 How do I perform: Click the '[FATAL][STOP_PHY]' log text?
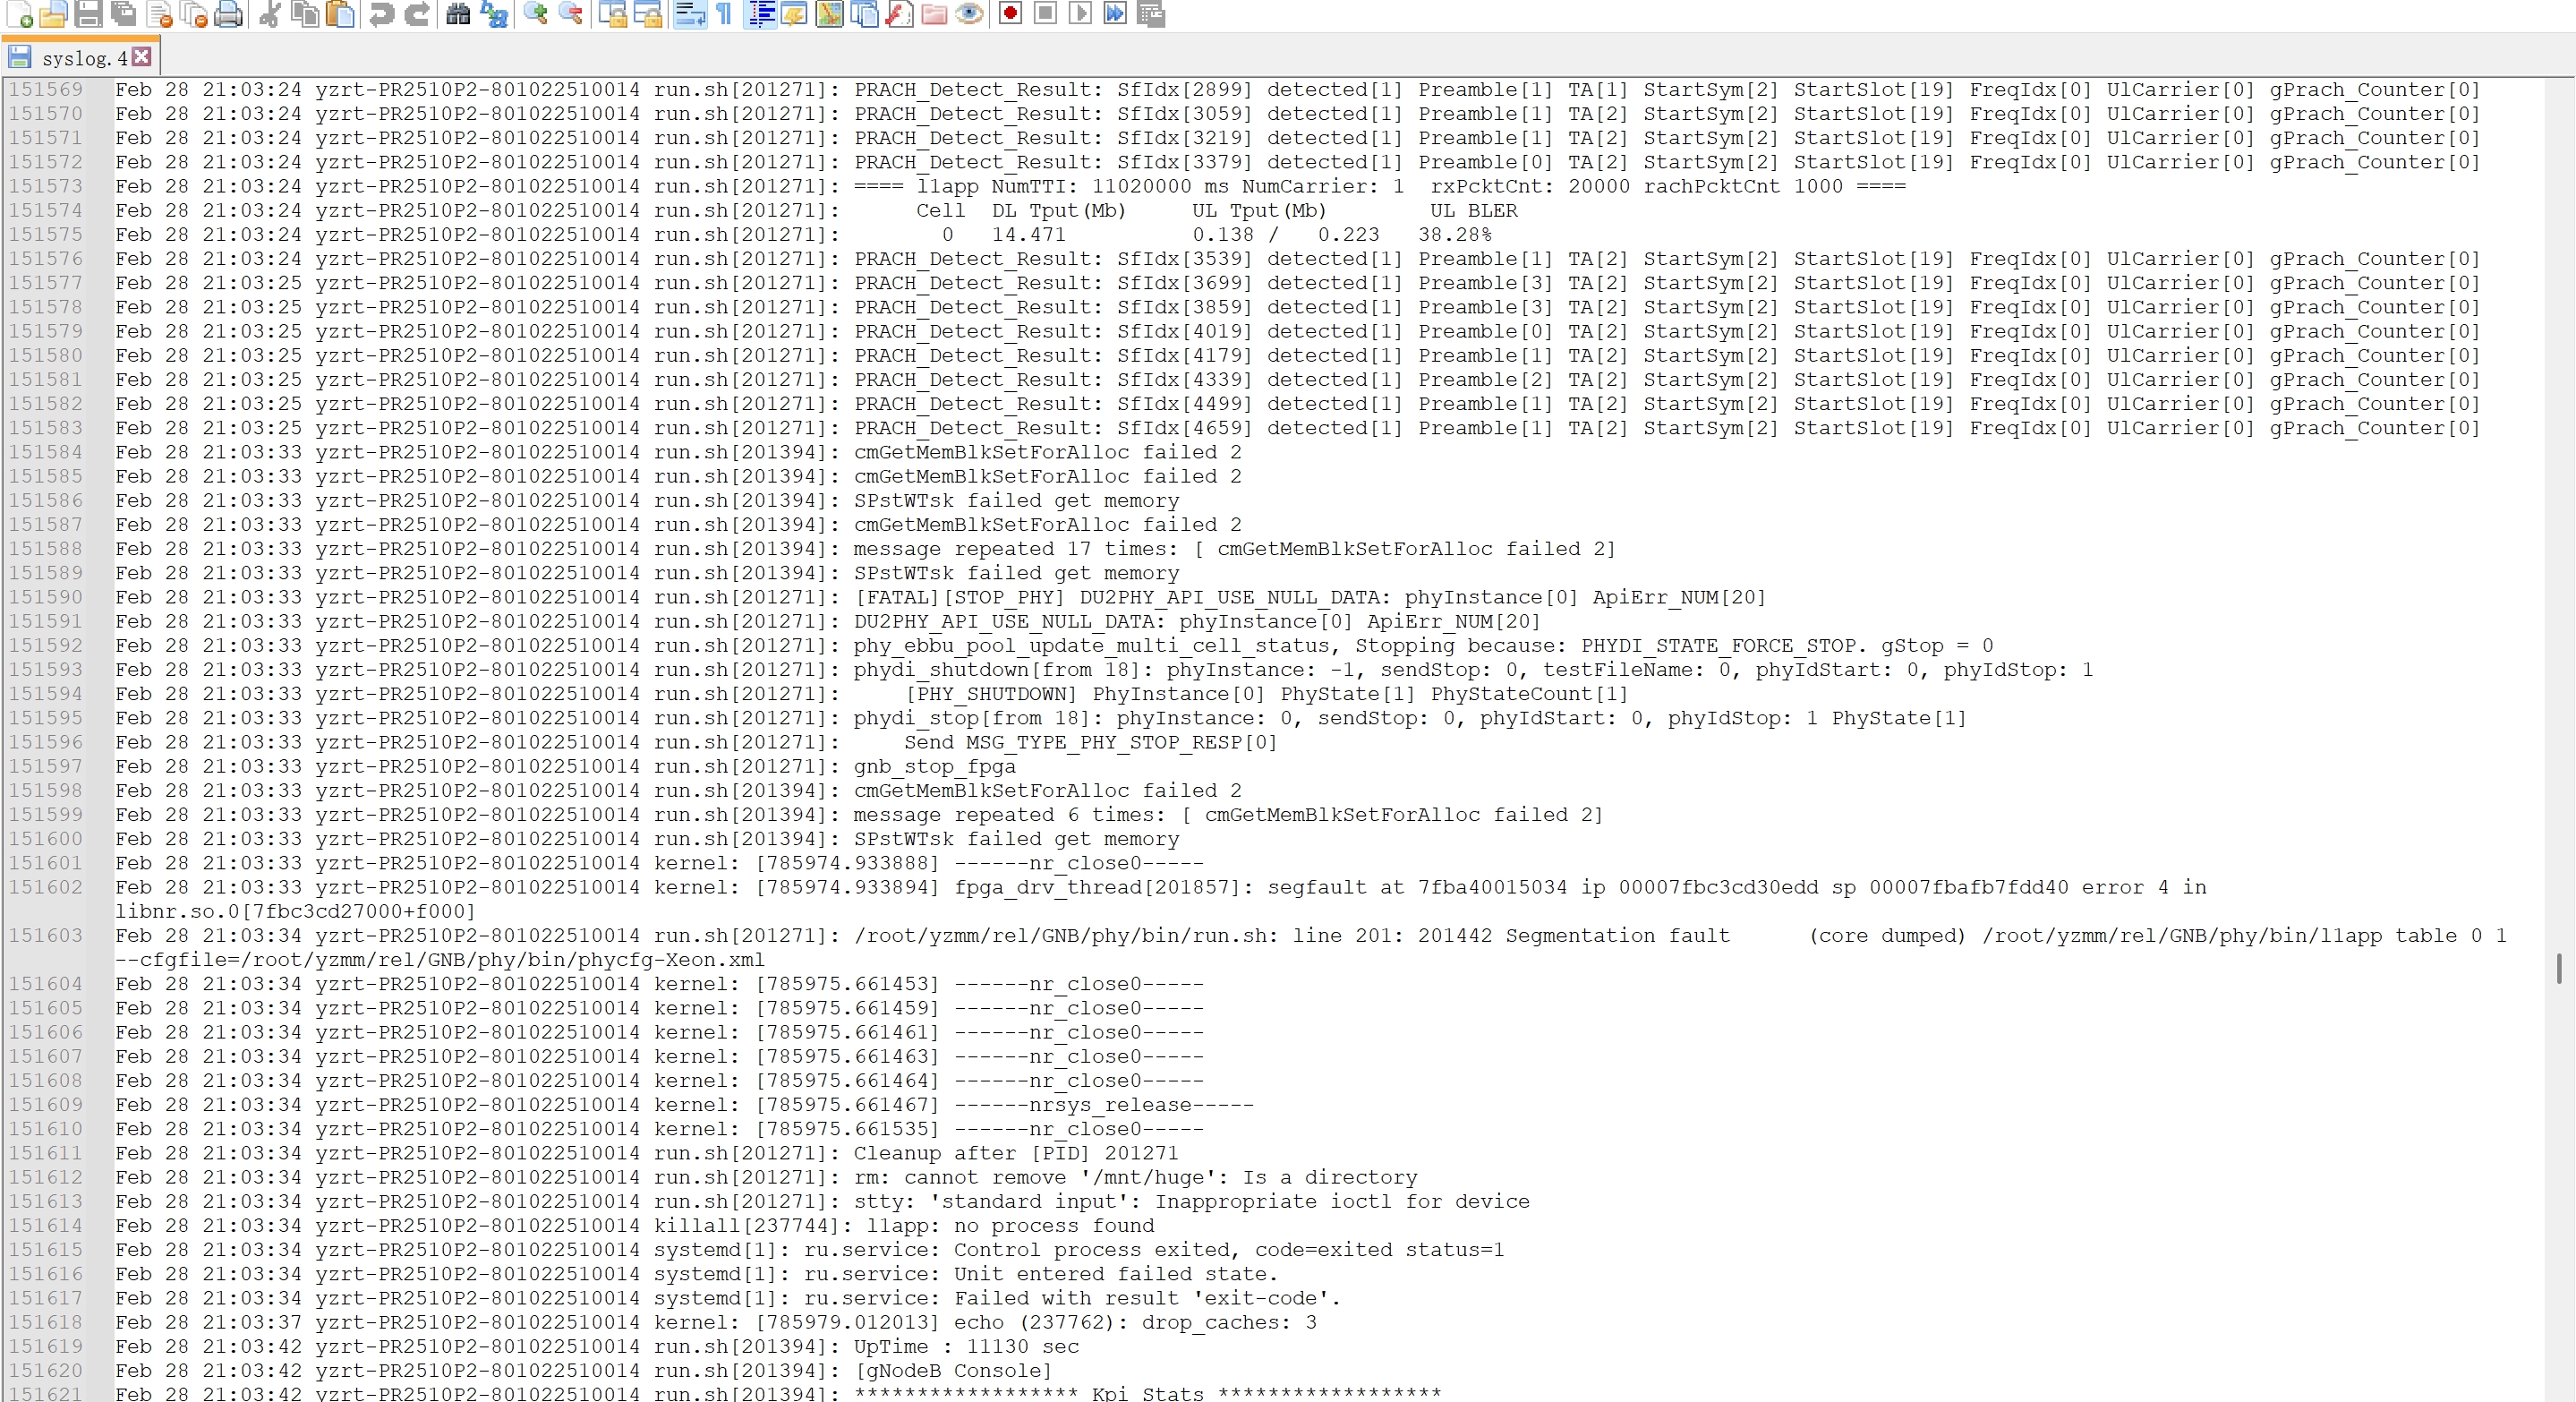pos(959,597)
